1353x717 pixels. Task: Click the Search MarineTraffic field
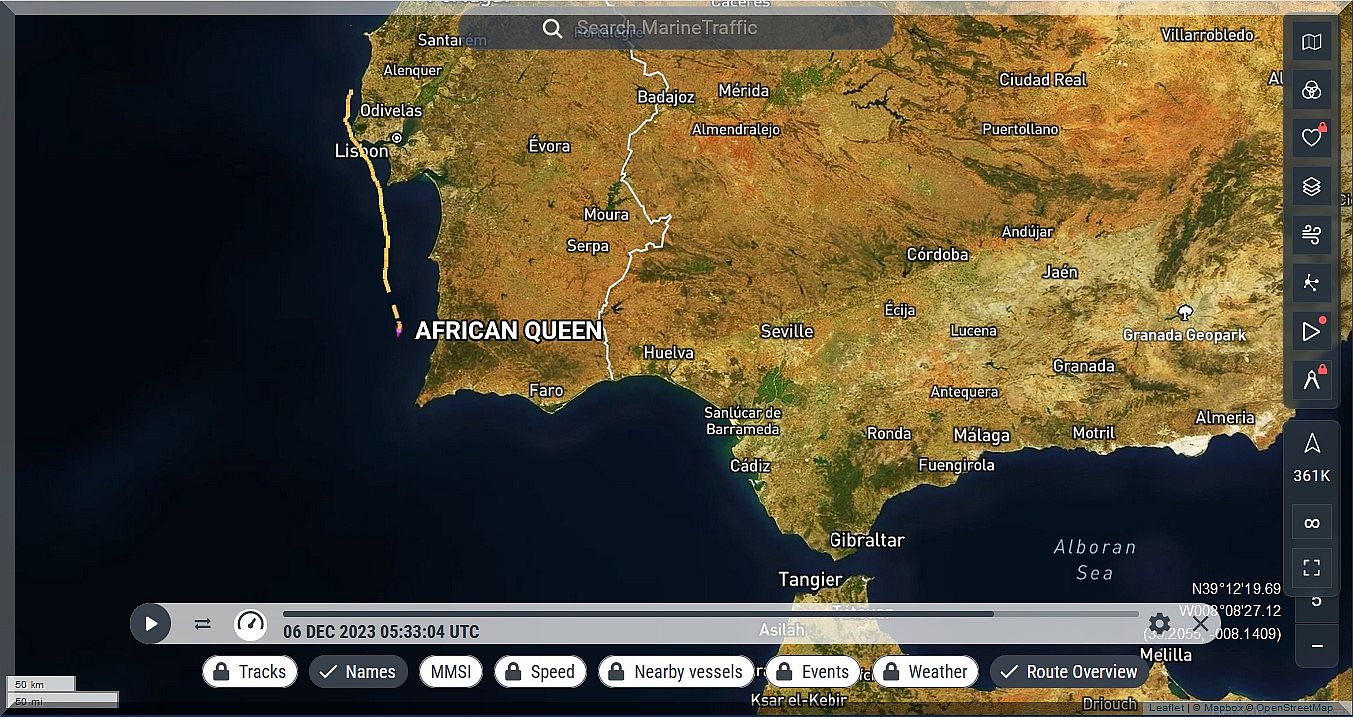coord(676,28)
